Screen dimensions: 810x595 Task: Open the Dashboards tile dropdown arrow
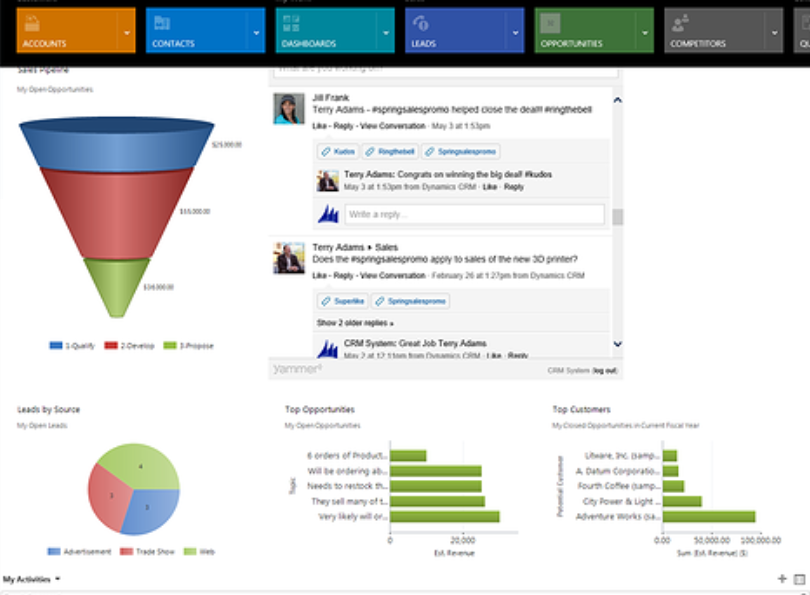(x=386, y=33)
